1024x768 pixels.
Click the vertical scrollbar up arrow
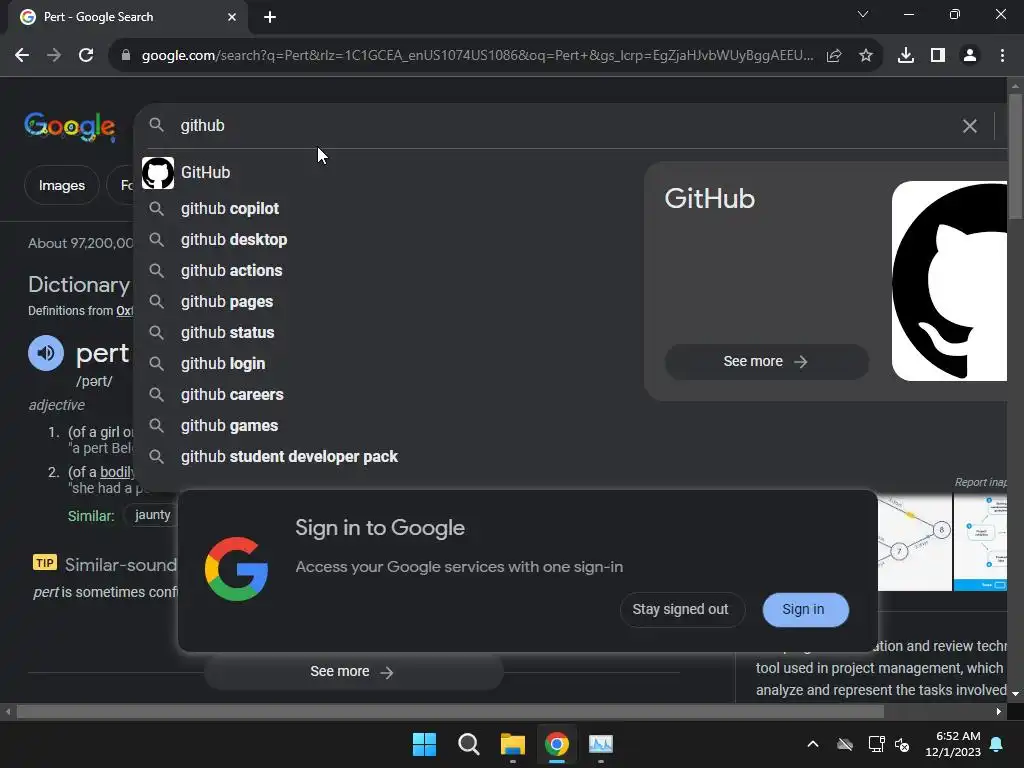(1015, 86)
